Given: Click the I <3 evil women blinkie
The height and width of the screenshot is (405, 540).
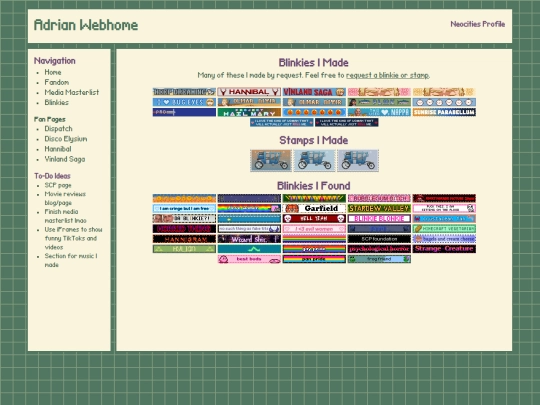Looking at the screenshot, I should click(x=314, y=229).
